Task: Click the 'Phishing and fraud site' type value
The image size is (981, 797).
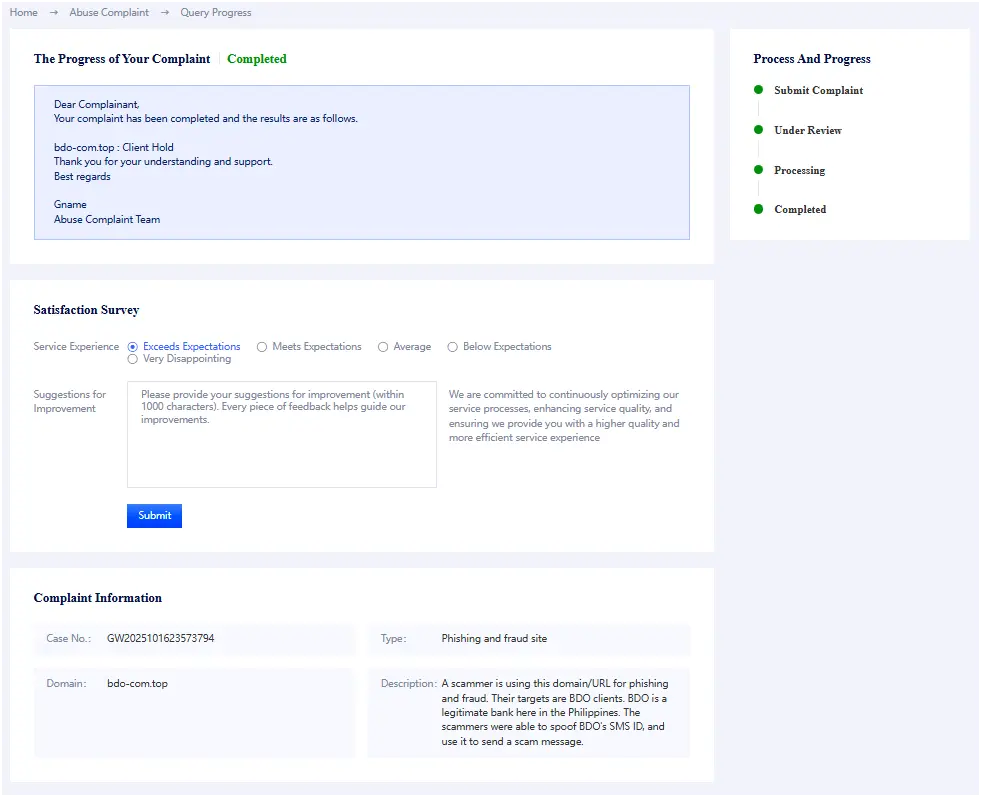Action: pyautogui.click(x=494, y=638)
